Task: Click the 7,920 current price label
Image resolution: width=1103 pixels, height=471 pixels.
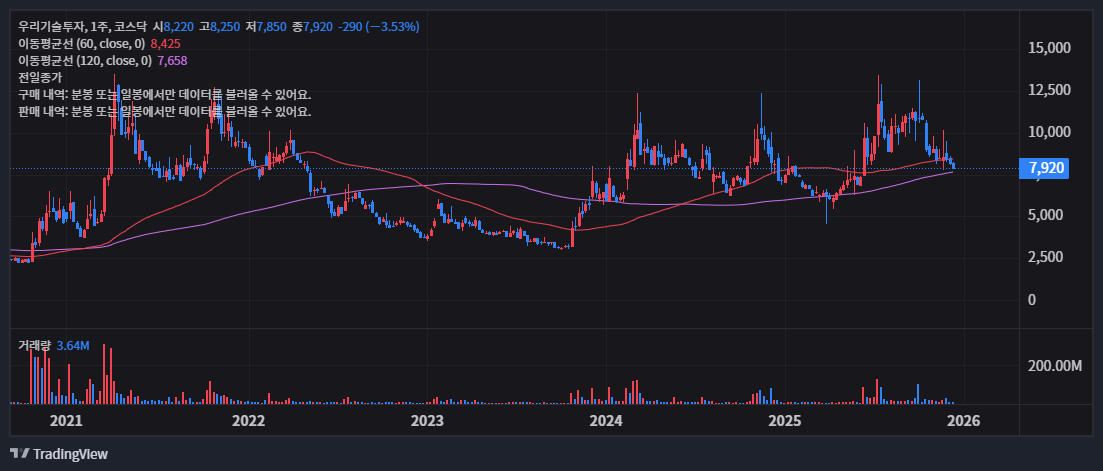Action: pos(1044,168)
